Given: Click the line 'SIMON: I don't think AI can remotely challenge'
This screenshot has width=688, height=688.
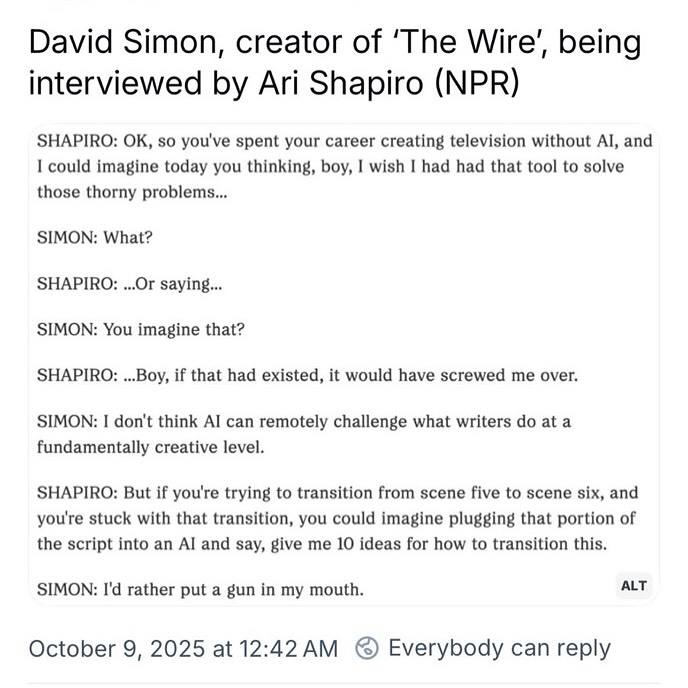Looking at the screenshot, I should (x=304, y=422).
